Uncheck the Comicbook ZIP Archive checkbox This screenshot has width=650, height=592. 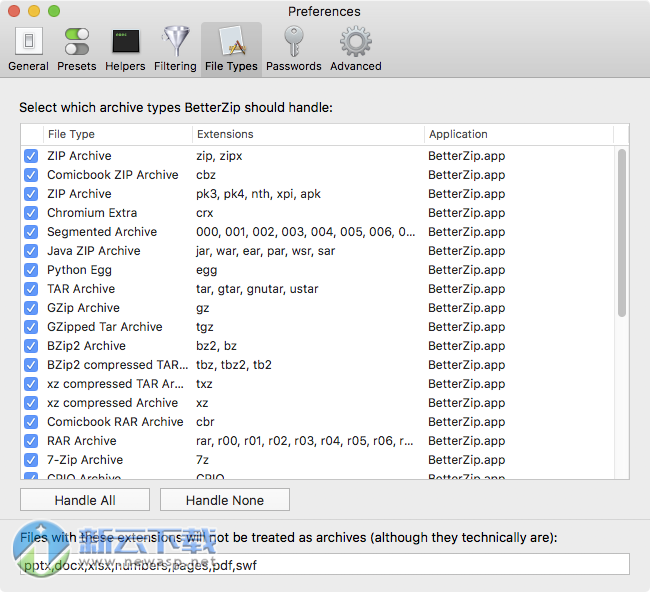click(x=31, y=175)
